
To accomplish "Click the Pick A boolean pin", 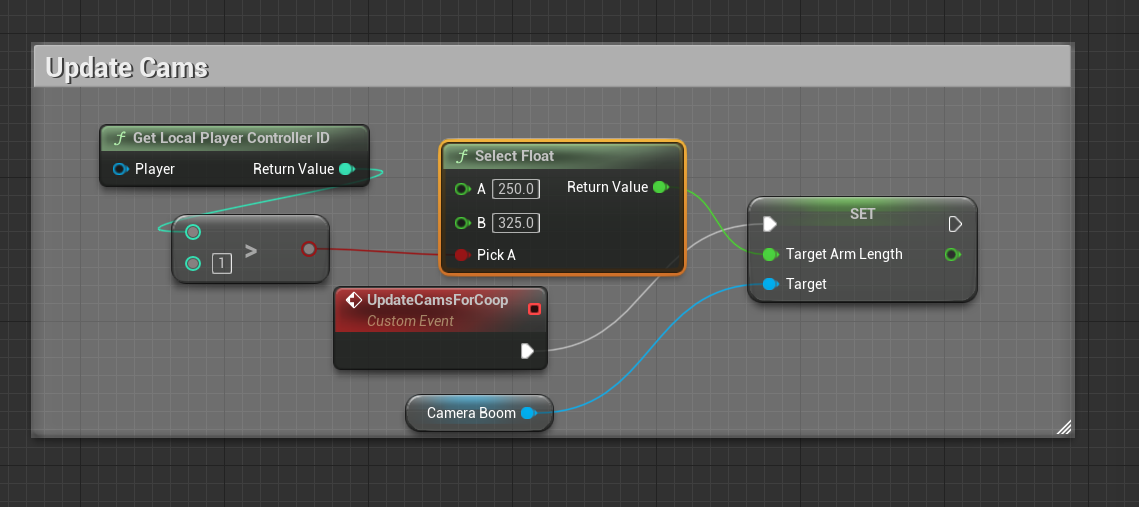I will (461, 255).
